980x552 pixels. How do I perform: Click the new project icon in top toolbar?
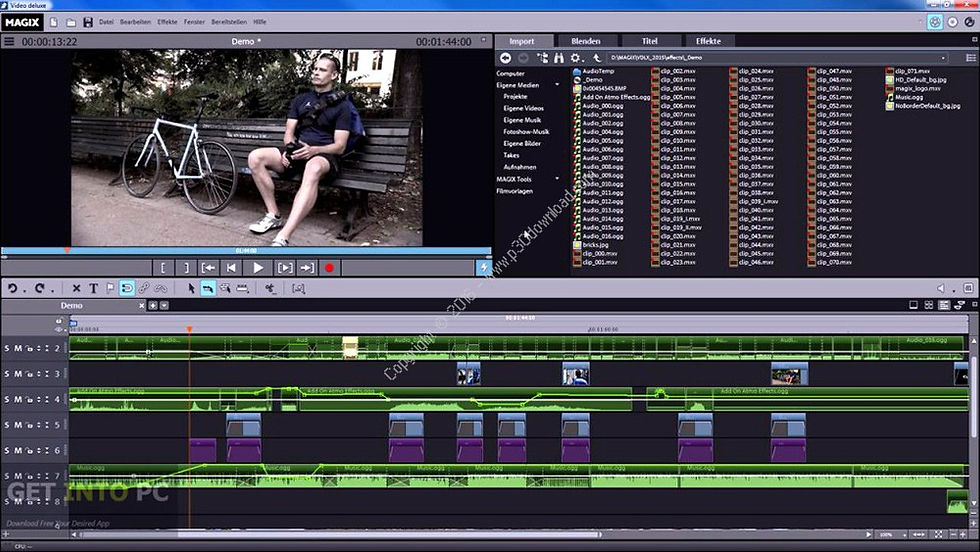54,23
